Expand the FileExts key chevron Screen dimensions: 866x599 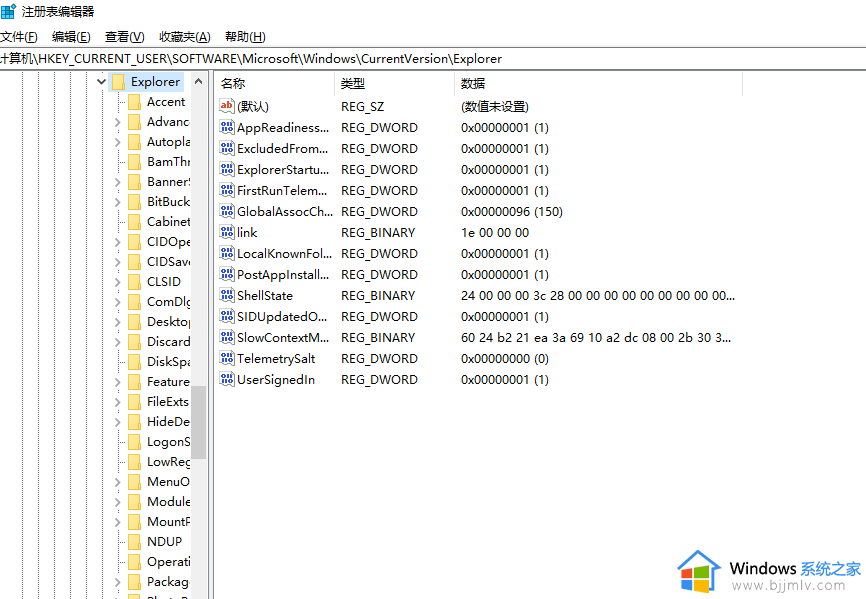[117, 402]
